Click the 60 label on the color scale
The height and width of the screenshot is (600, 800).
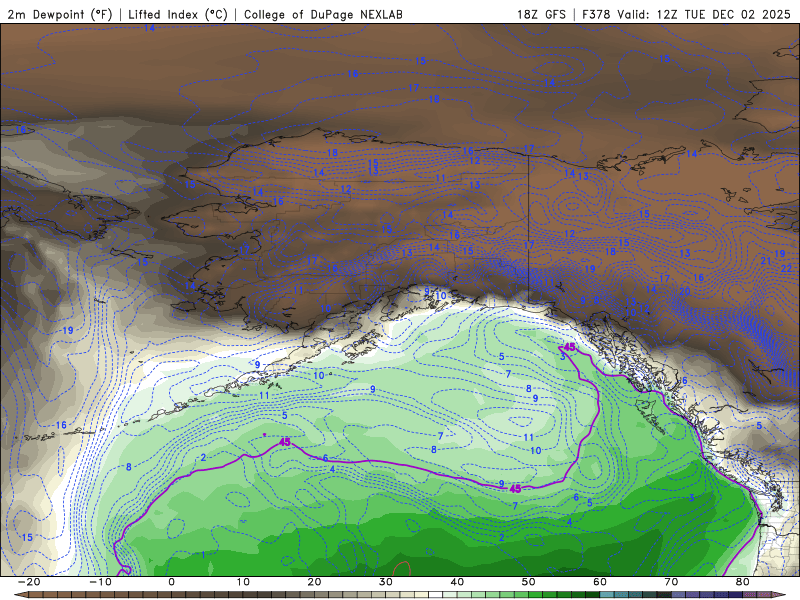click(600, 582)
